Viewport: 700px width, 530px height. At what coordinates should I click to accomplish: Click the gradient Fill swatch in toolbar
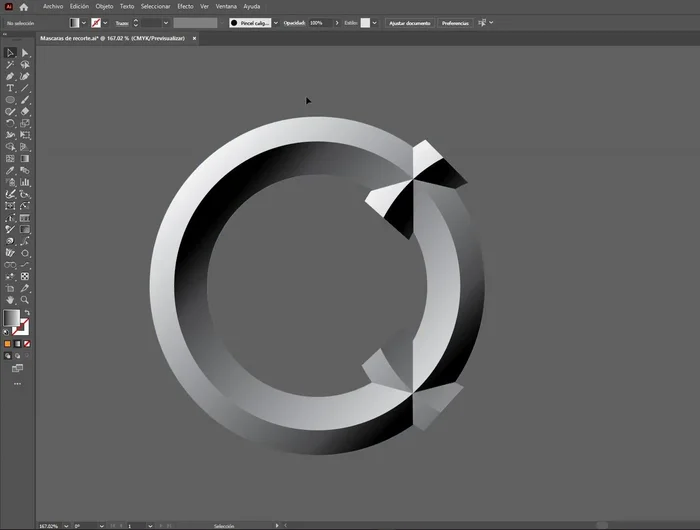pyautogui.click(x=11, y=318)
